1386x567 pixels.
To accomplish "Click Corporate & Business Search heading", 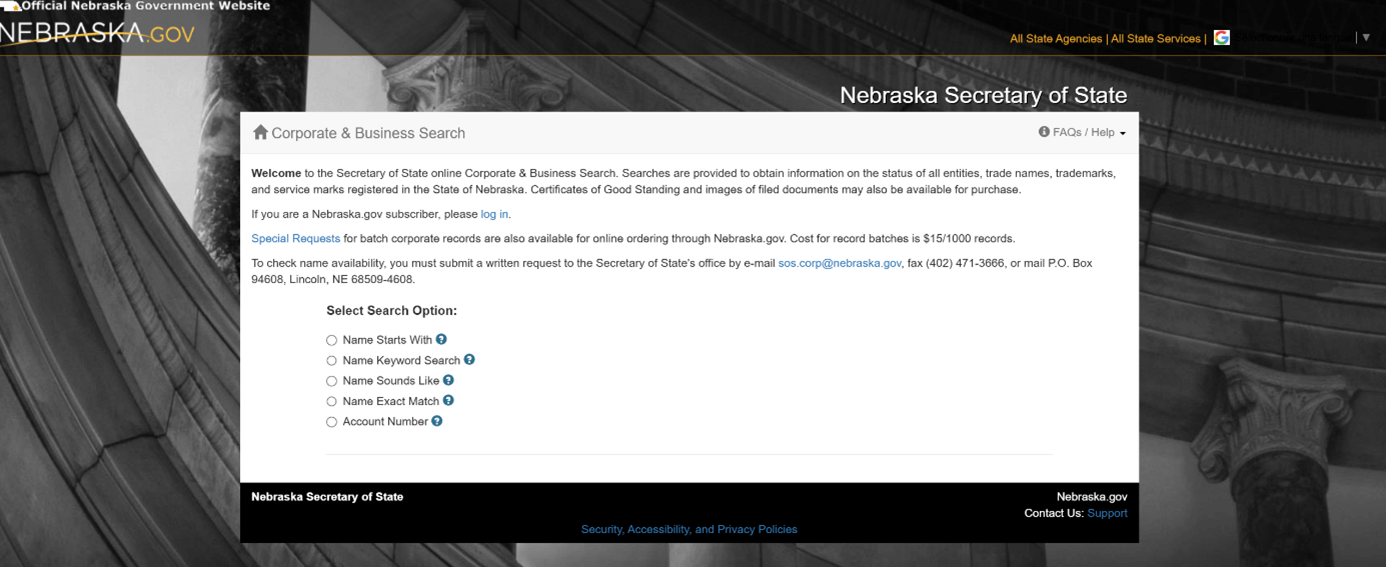I will click(368, 133).
